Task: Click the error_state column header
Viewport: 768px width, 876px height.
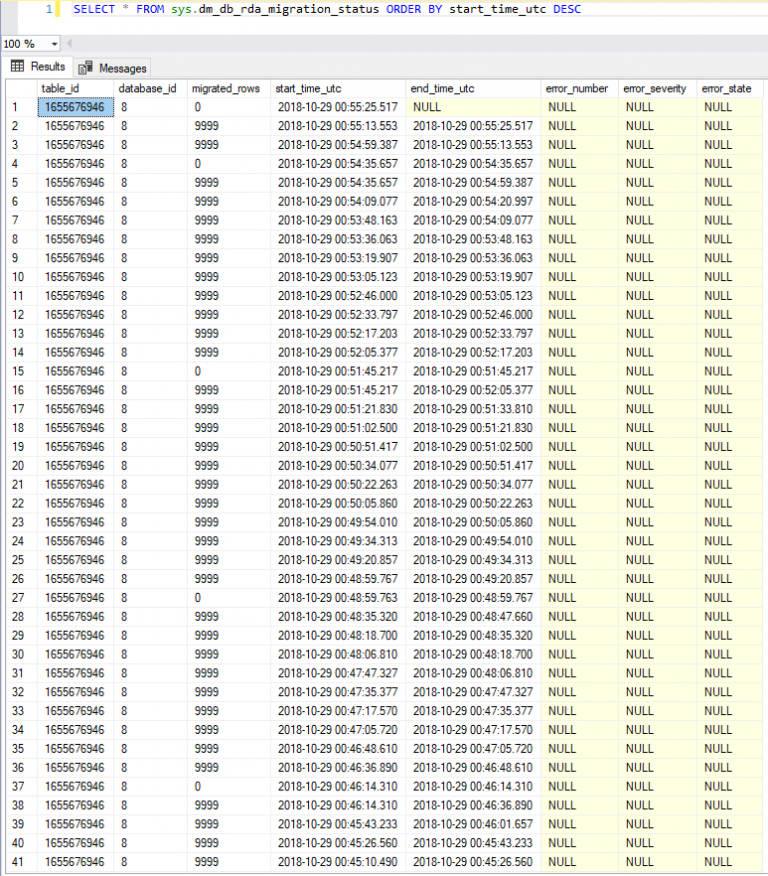Action: [728, 88]
